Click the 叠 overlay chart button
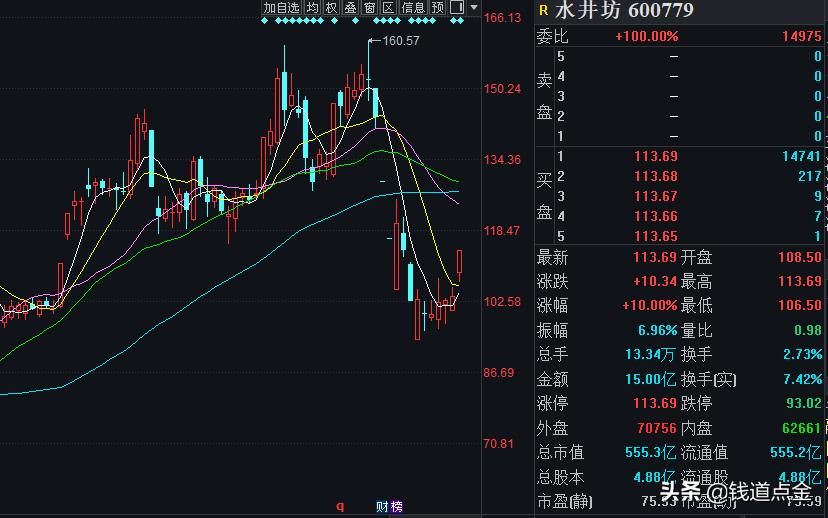This screenshot has height=518, width=828. [350, 7]
